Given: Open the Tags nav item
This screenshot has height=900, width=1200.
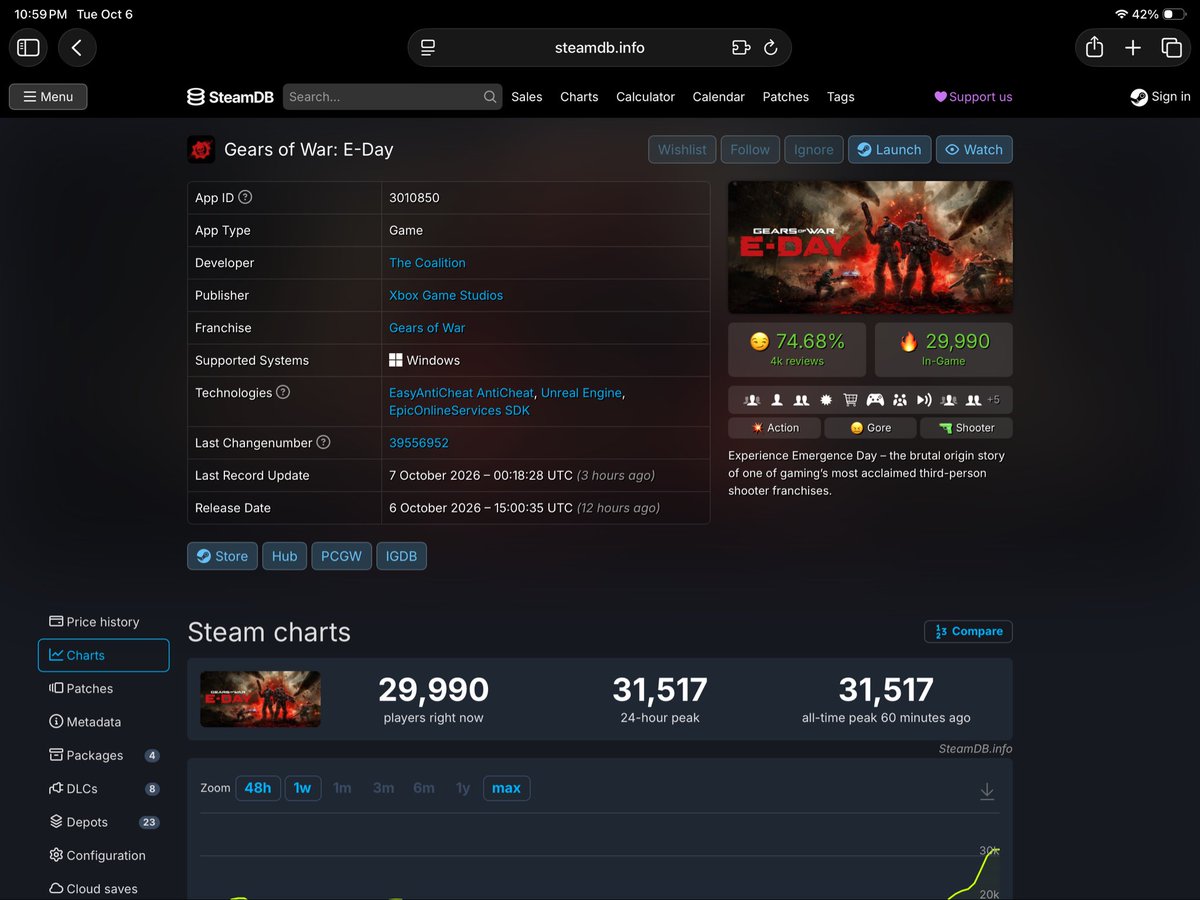Looking at the screenshot, I should click(840, 97).
